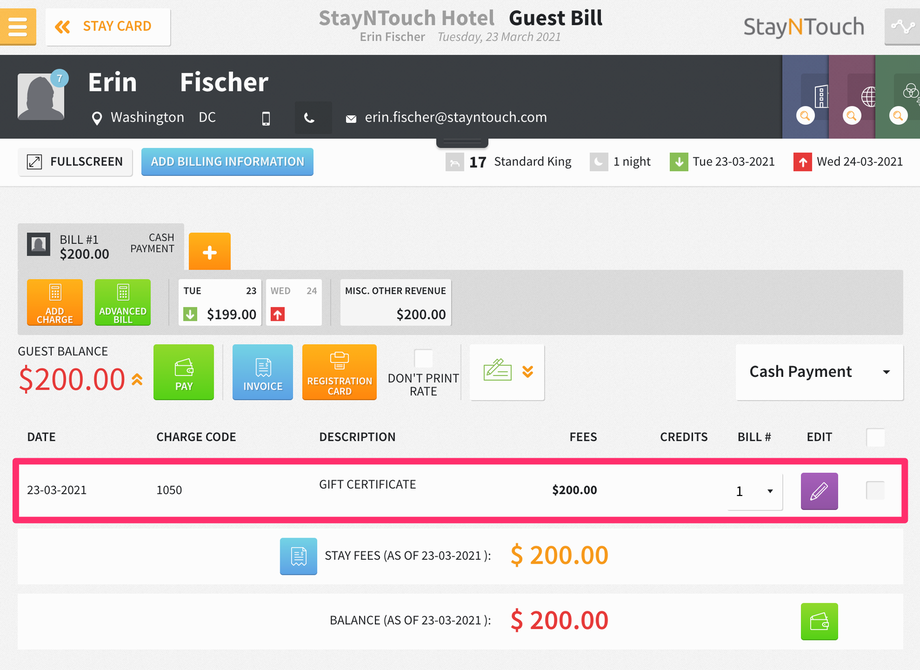Open the Cash Payment dropdown
Screen dimensions: 920x670
click(819, 372)
